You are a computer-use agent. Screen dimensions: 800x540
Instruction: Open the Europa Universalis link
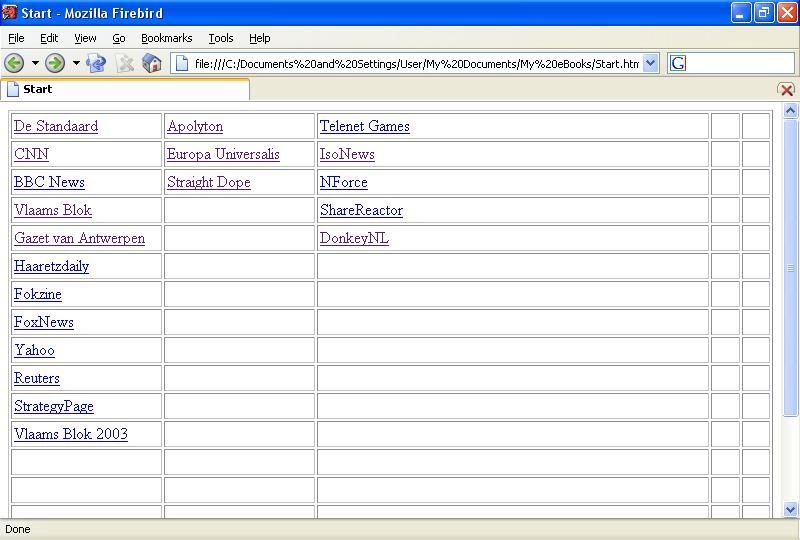coord(223,154)
